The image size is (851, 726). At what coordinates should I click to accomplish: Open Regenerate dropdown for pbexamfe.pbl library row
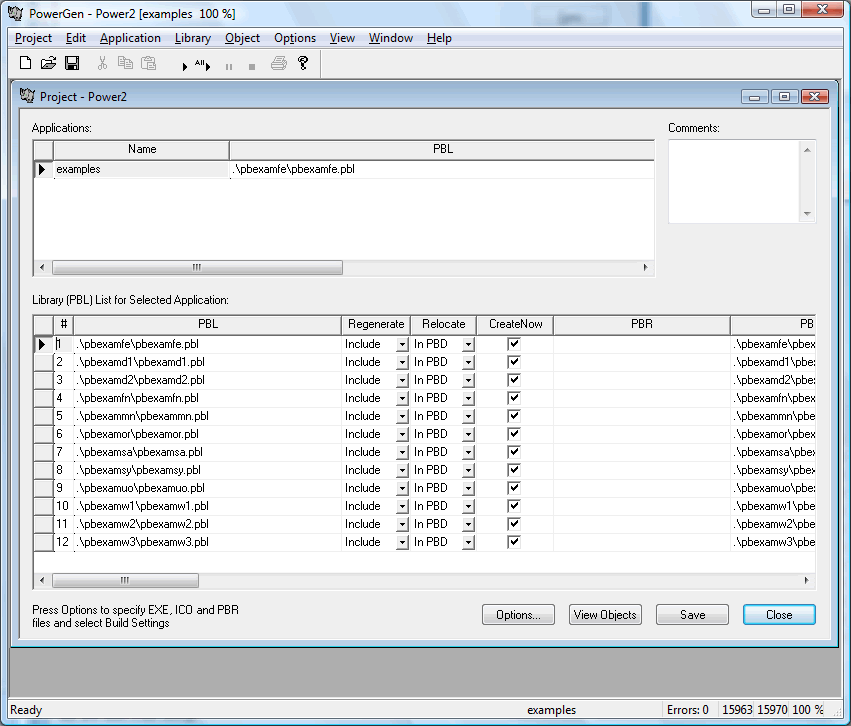(x=402, y=345)
